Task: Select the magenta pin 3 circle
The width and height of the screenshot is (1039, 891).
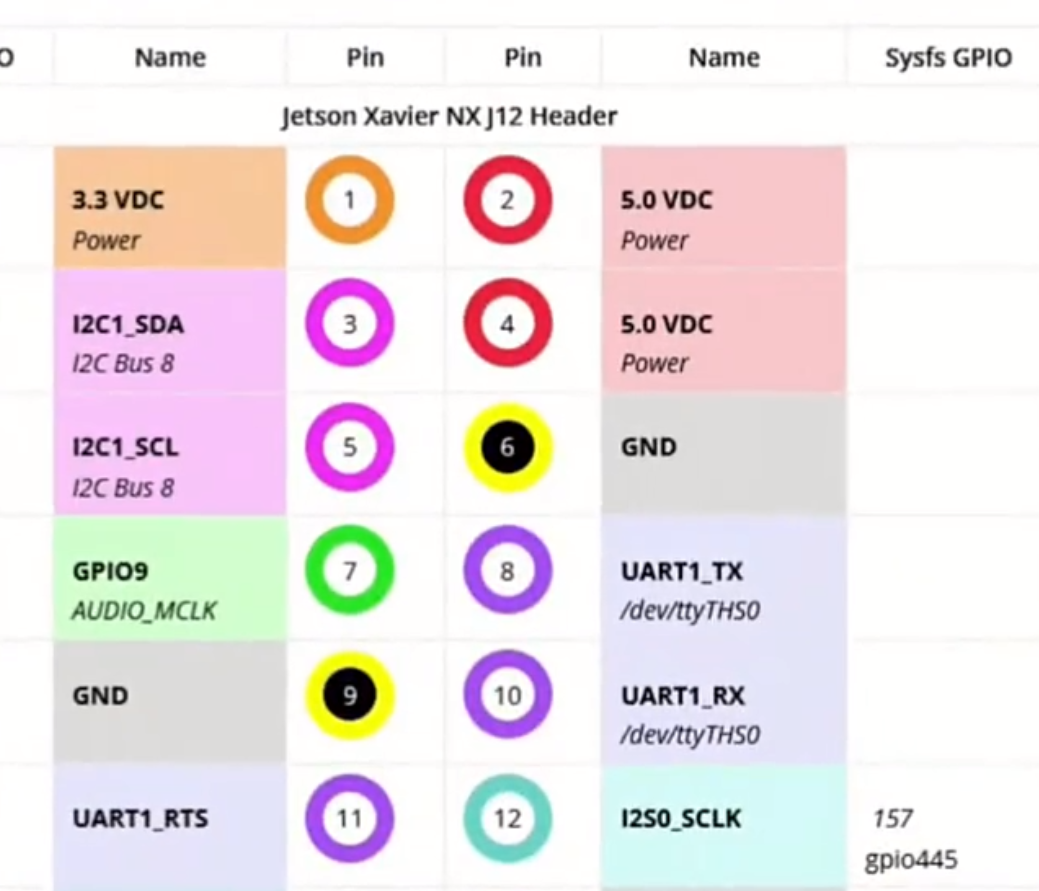Action: 349,323
